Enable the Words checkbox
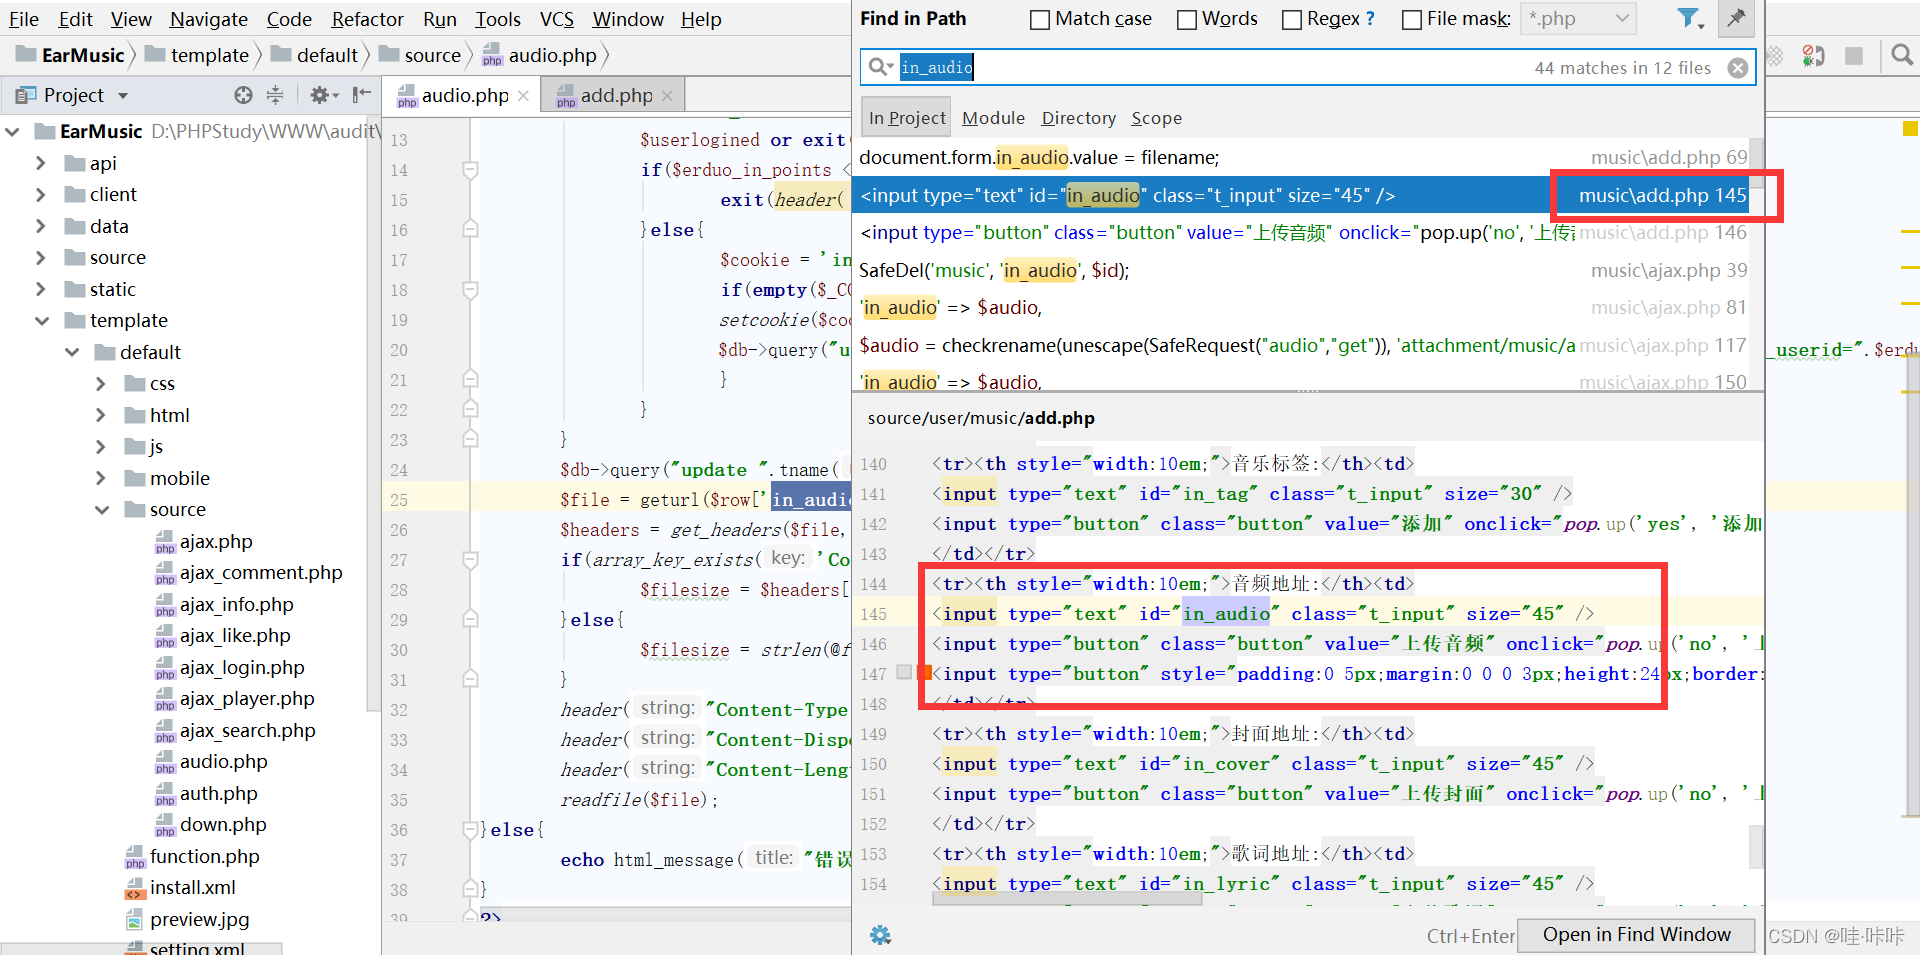Screen dimensions: 1920x955 1187,19
